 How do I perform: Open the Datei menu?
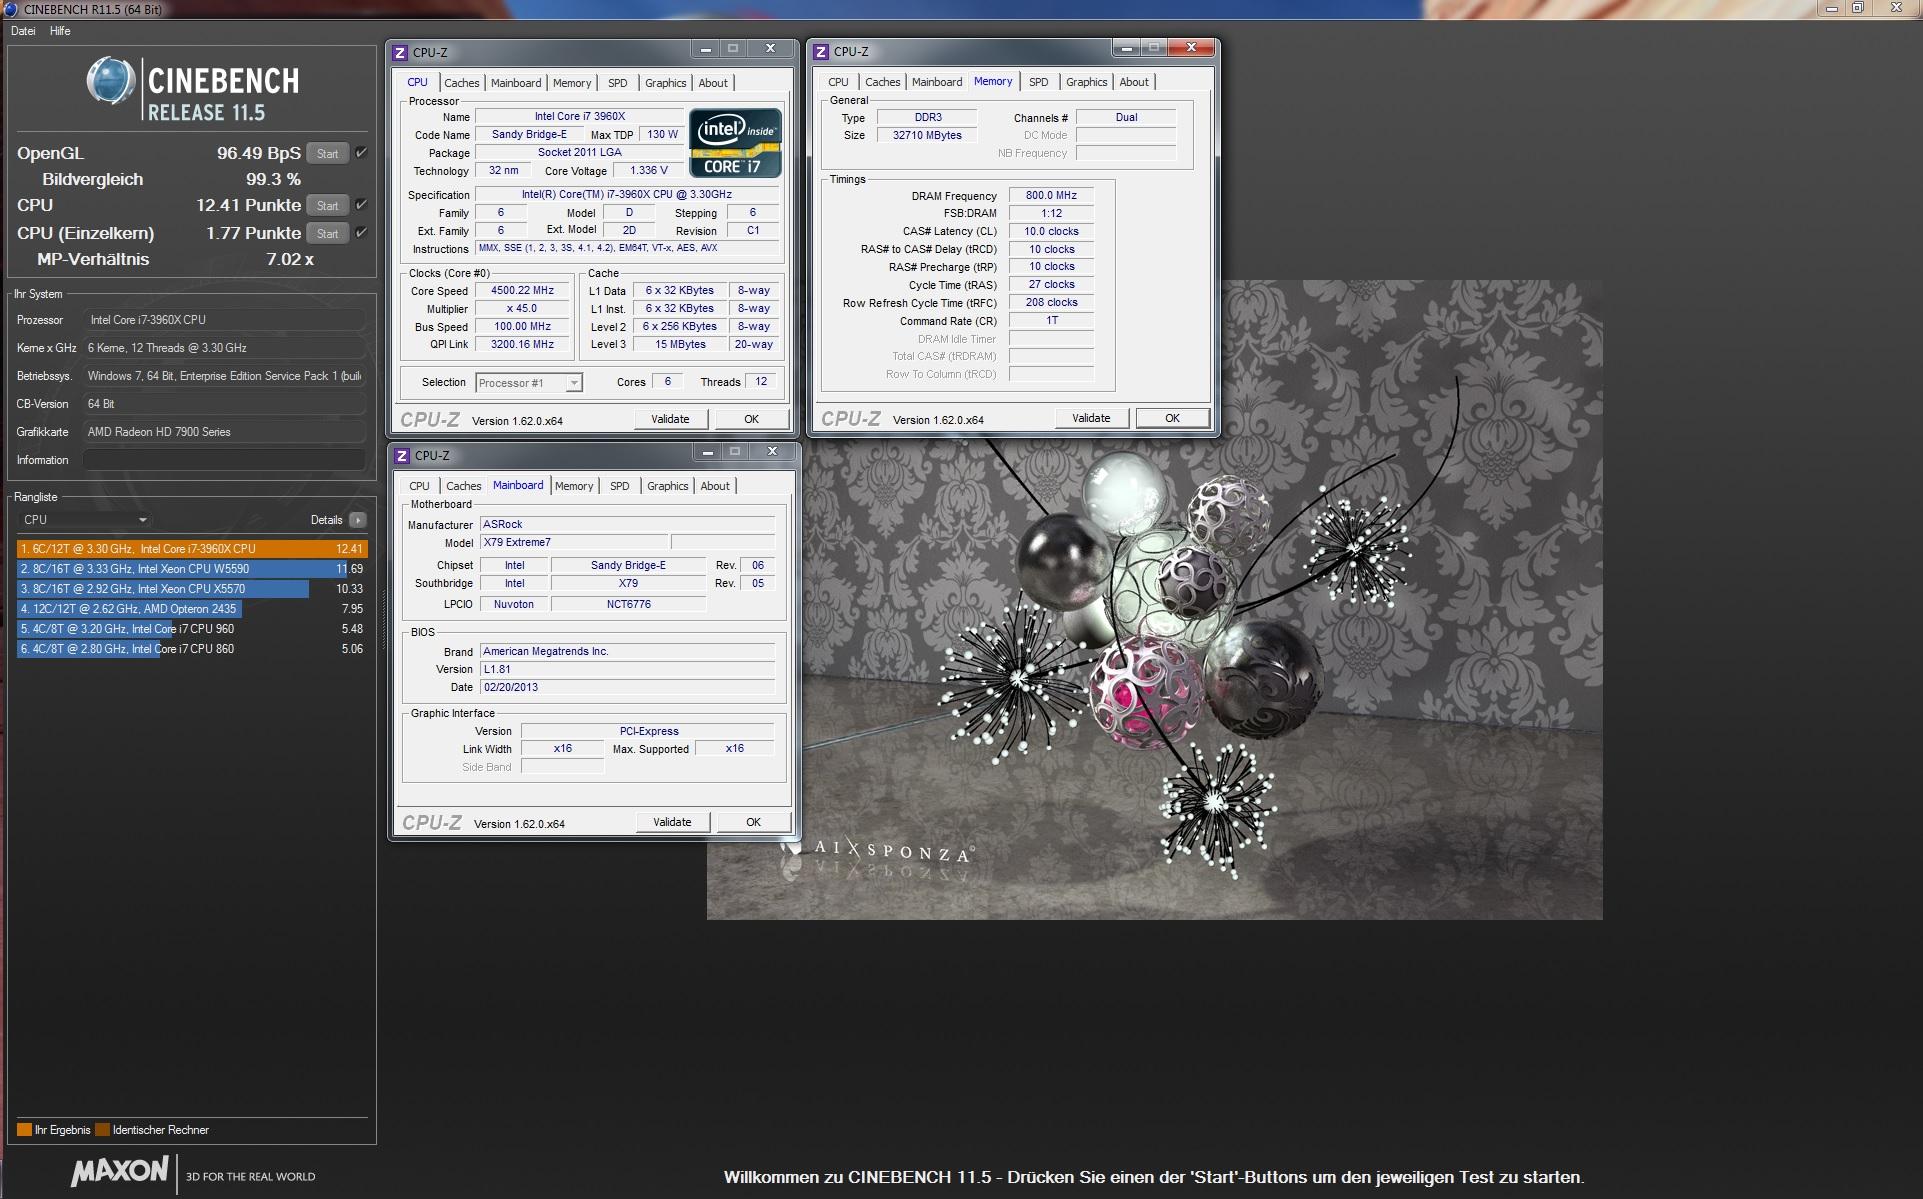pos(23,31)
